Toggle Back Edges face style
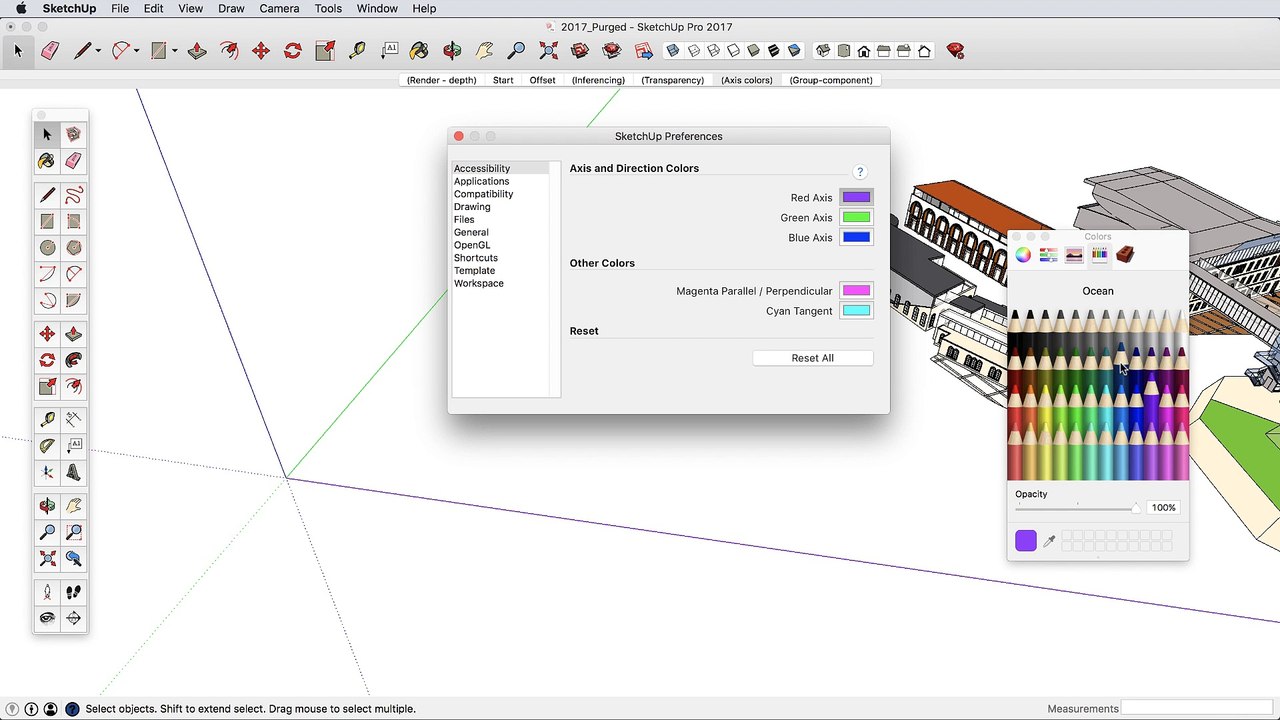 coord(693,50)
